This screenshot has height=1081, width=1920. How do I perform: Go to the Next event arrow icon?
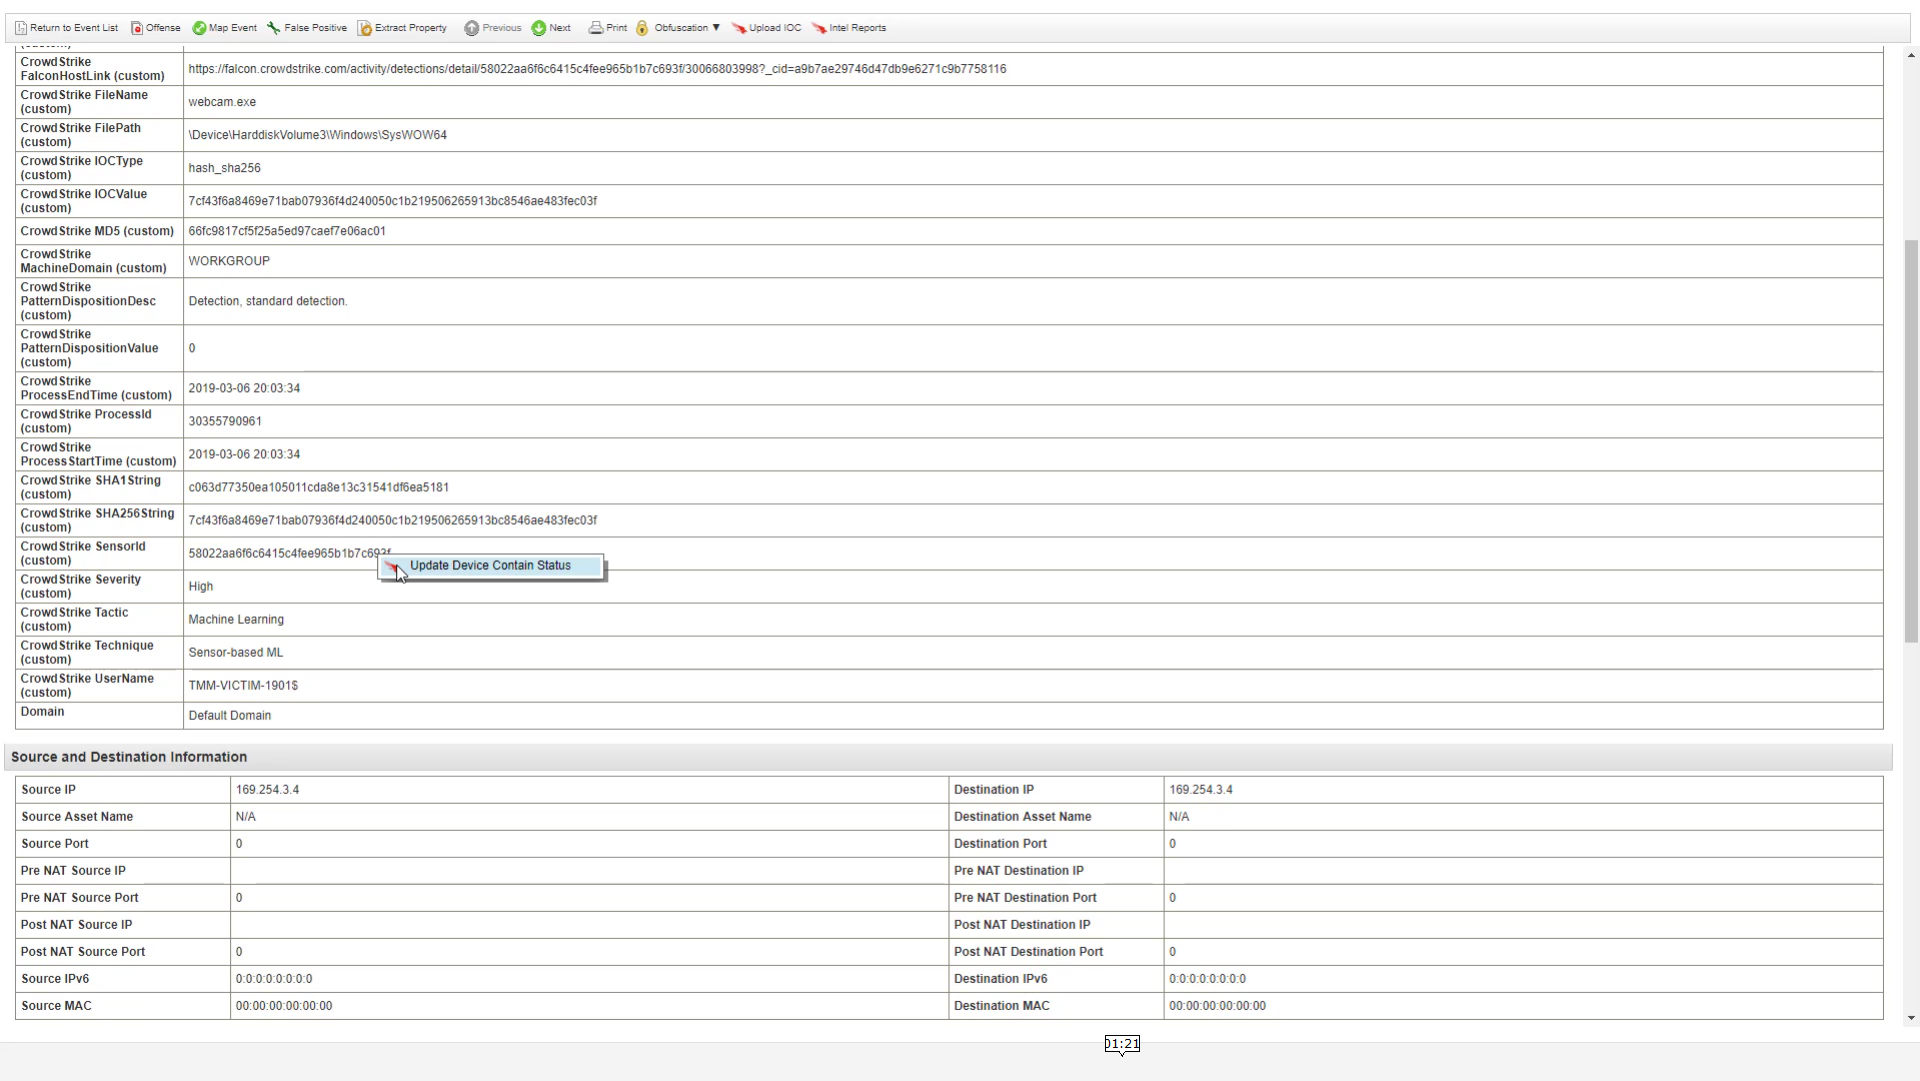pos(539,28)
